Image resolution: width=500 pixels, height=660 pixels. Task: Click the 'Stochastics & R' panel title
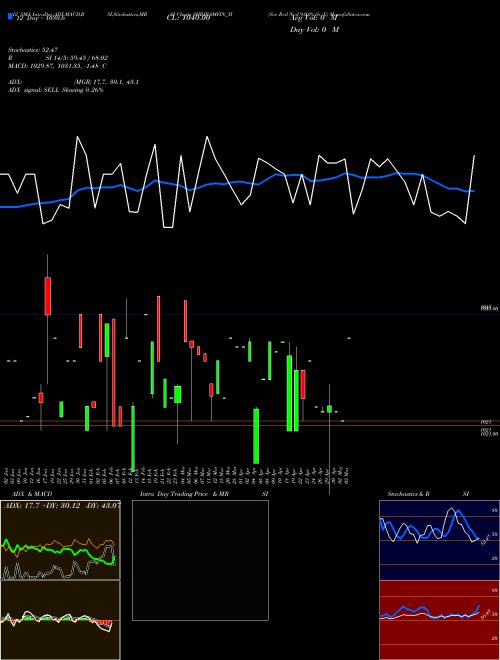click(x=408, y=494)
